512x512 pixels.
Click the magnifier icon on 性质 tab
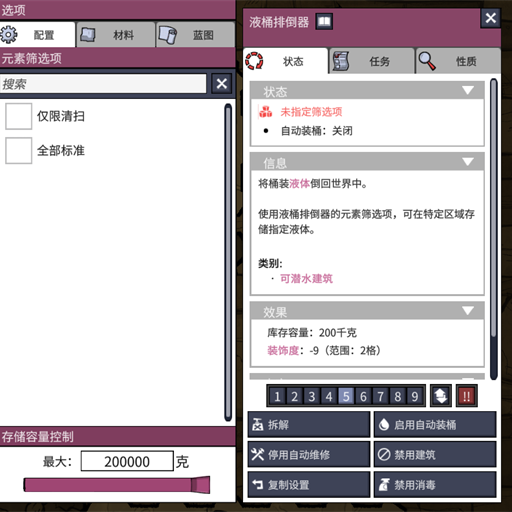click(427, 61)
